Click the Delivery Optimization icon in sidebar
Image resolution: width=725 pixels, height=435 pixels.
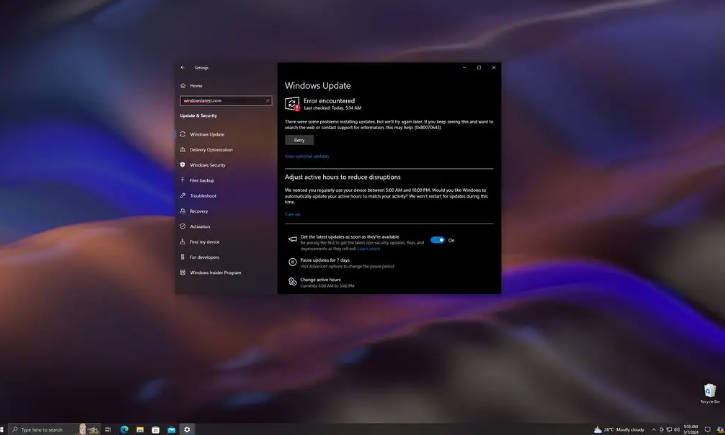pyautogui.click(x=183, y=149)
